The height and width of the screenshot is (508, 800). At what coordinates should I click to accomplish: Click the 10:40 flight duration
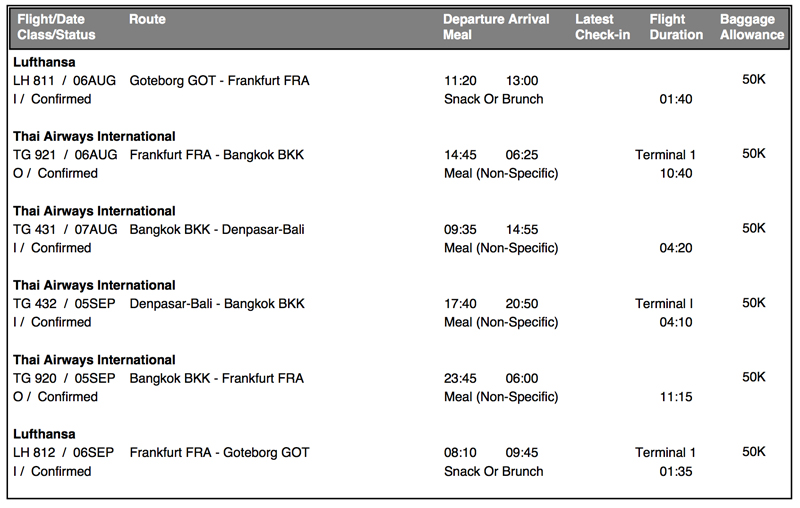tap(676, 173)
